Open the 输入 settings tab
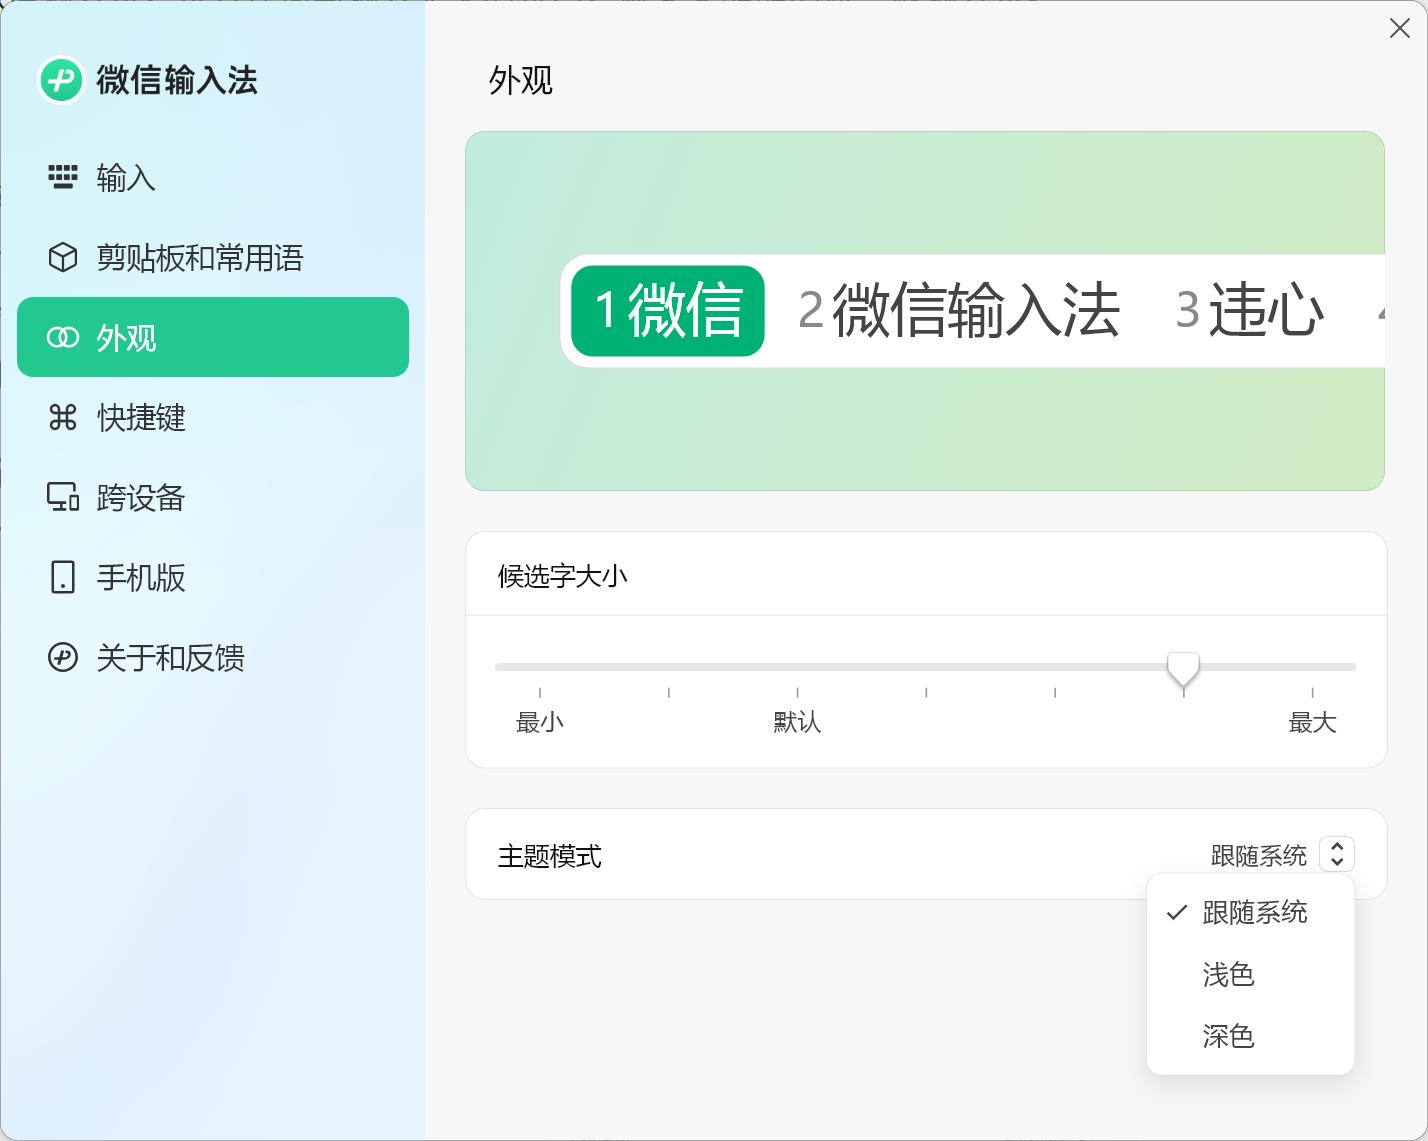Image resolution: width=1428 pixels, height=1141 pixels. tap(126, 178)
